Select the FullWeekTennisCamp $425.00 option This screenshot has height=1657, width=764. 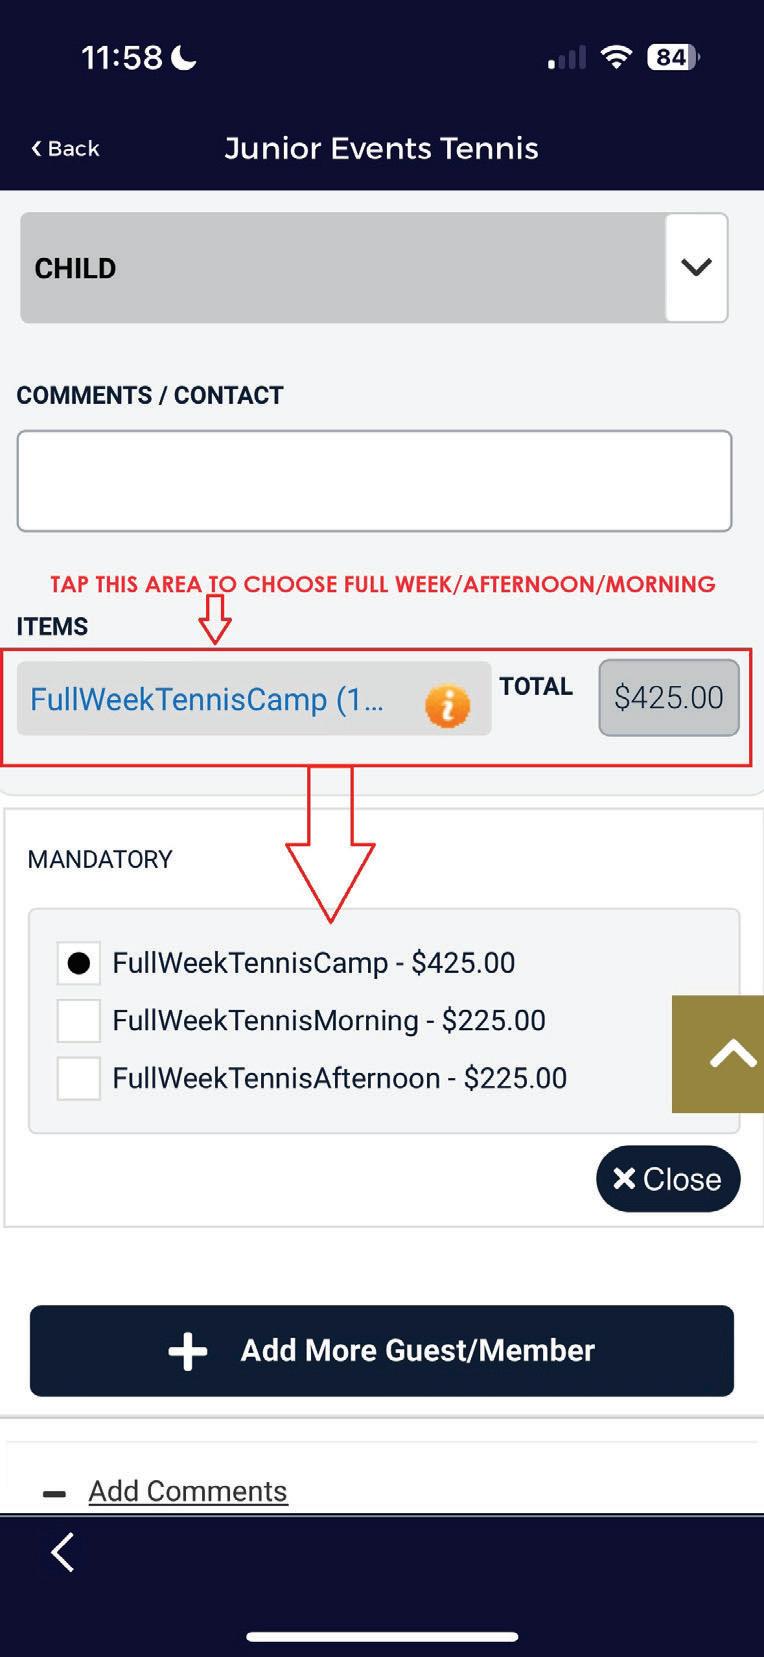(79, 963)
